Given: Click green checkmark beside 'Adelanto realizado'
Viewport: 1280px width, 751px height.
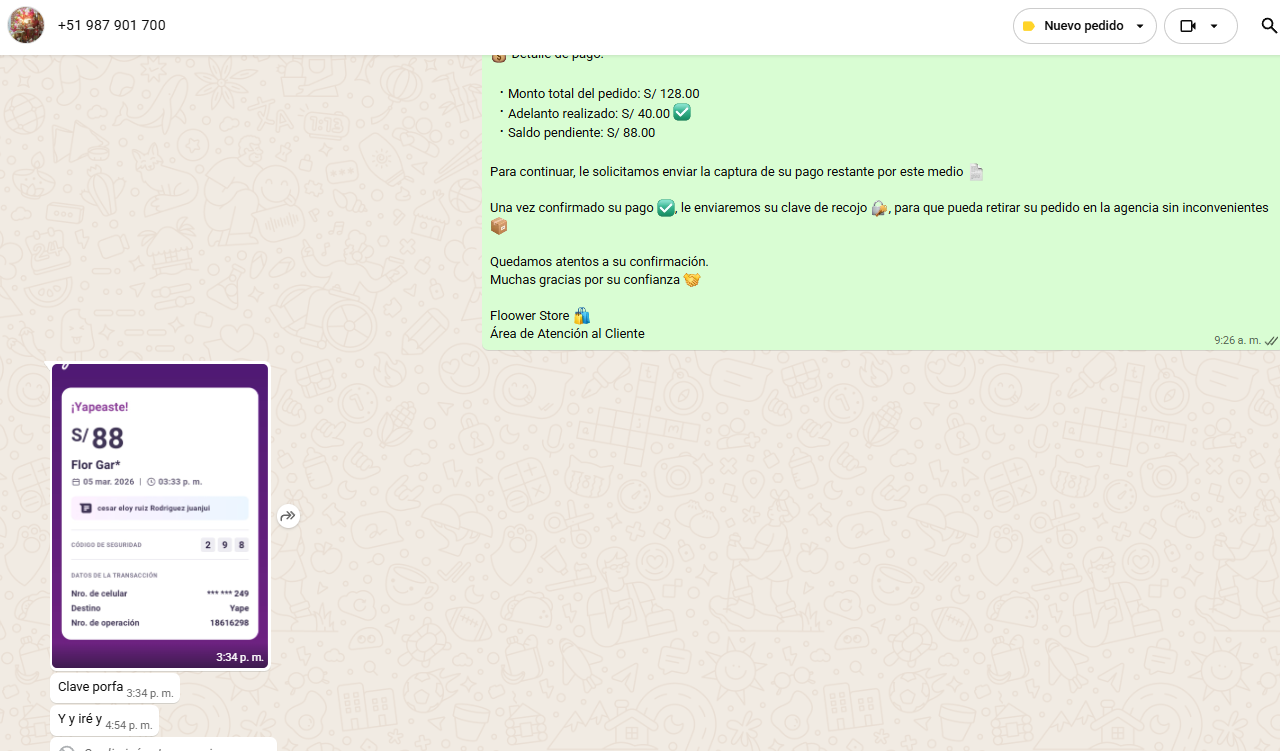Looking at the screenshot, I should pyautogui.click(x=682, y=113).
